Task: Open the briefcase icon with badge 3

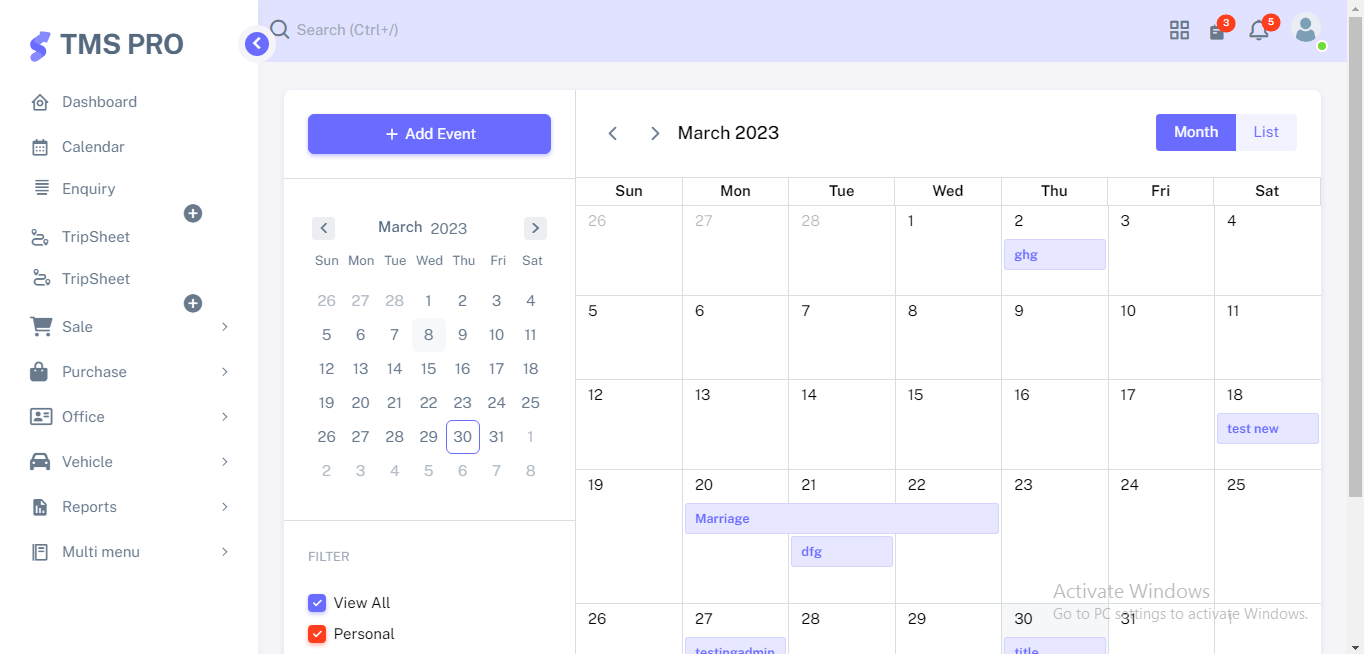Action: coord(1217,31)
